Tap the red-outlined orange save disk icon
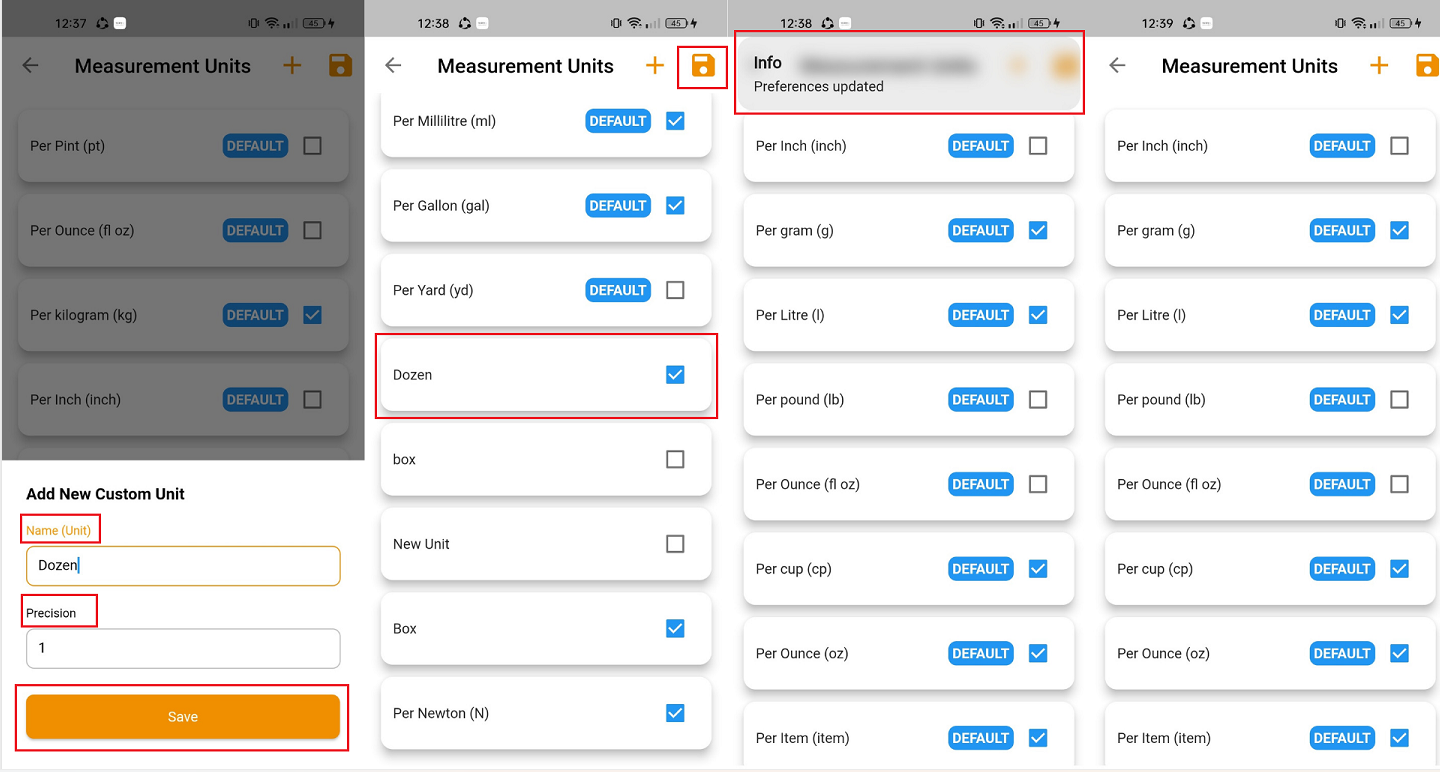 click(703, 66)
